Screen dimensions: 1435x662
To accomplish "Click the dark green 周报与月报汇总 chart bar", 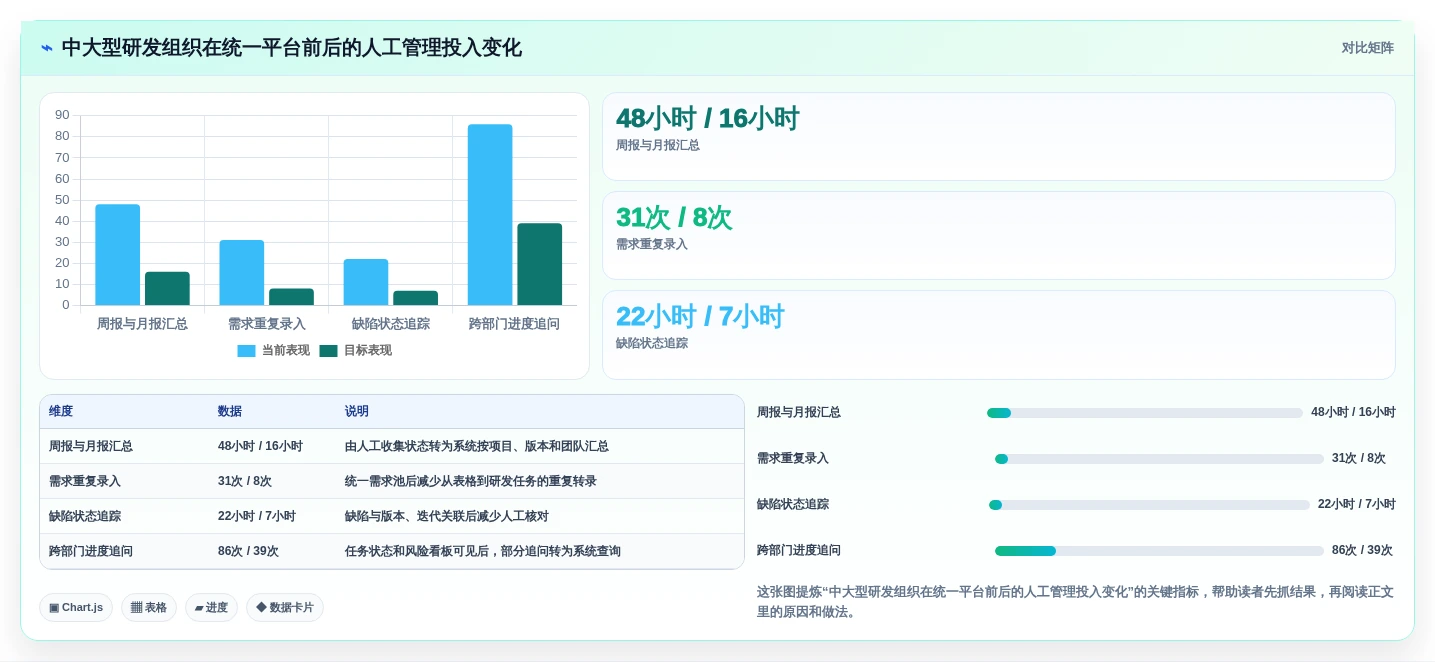I will [x=167, y=288].
